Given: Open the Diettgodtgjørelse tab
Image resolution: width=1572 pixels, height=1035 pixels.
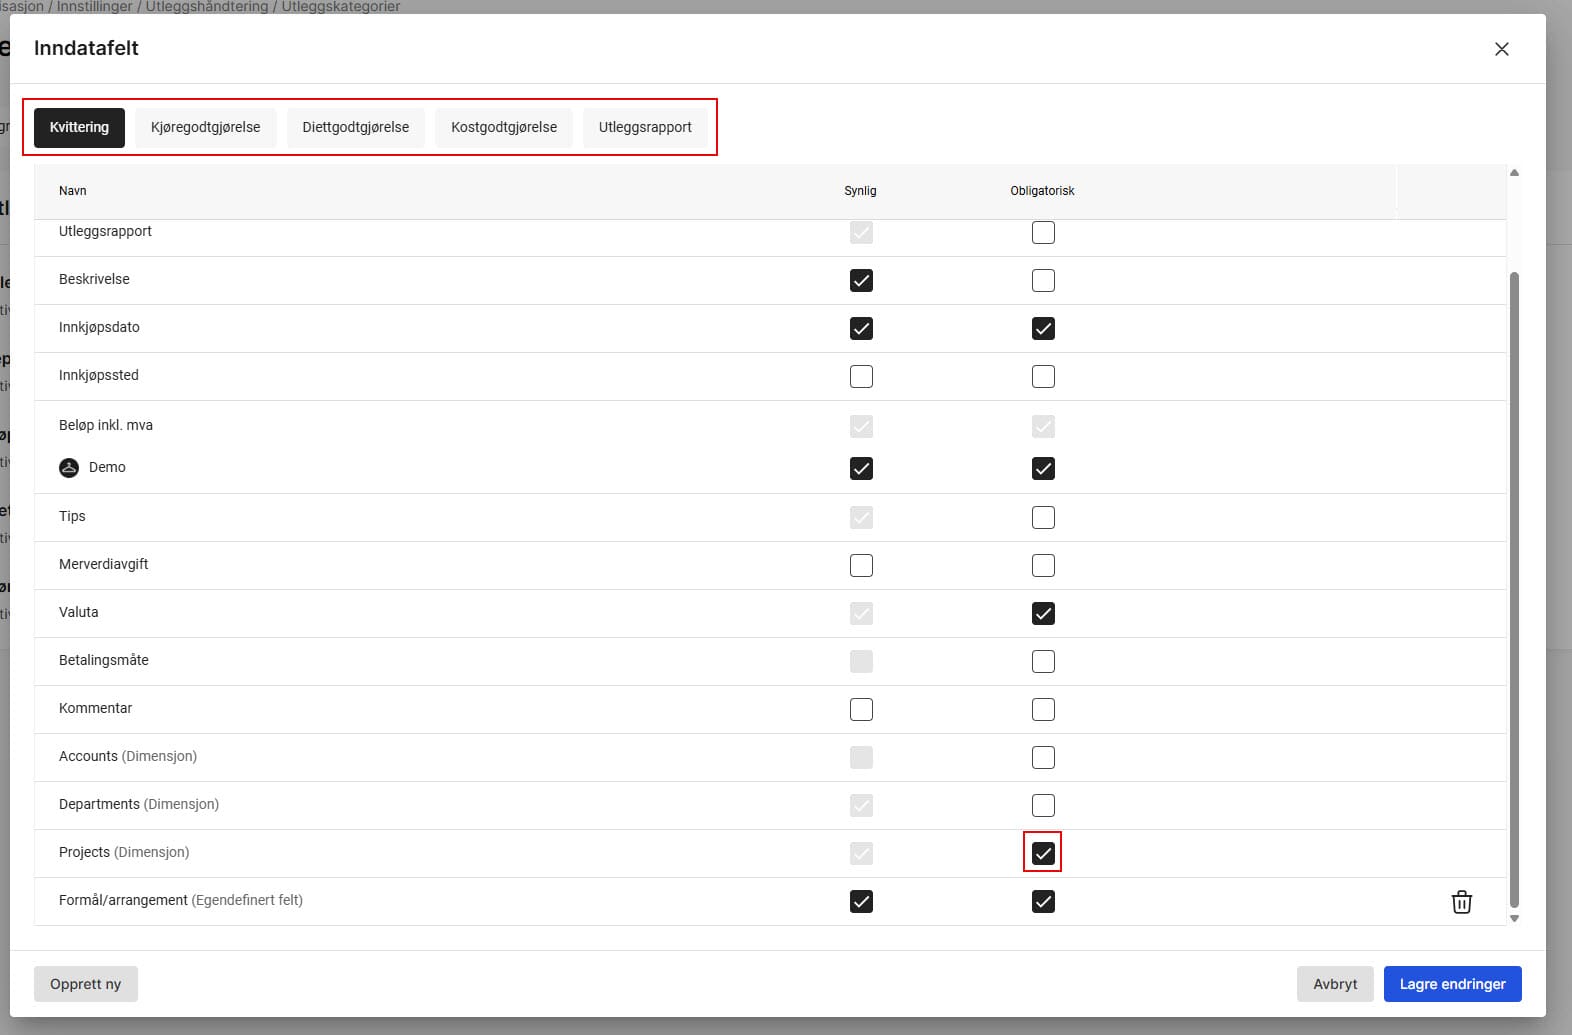Looking at the screenshot, I should click(x=355, y=128).
